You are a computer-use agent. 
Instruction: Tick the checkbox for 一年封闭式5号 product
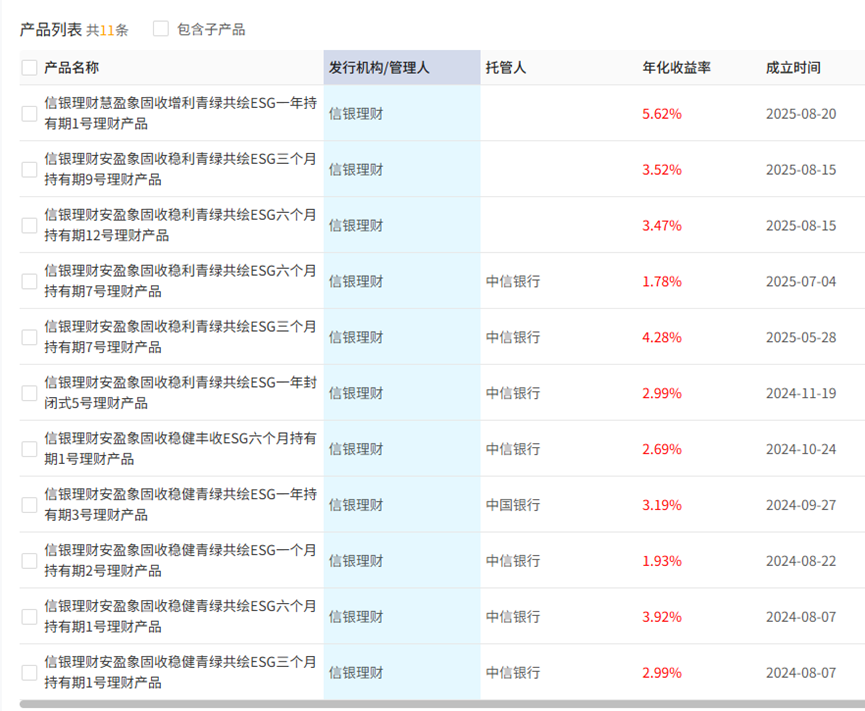[28, 393]
